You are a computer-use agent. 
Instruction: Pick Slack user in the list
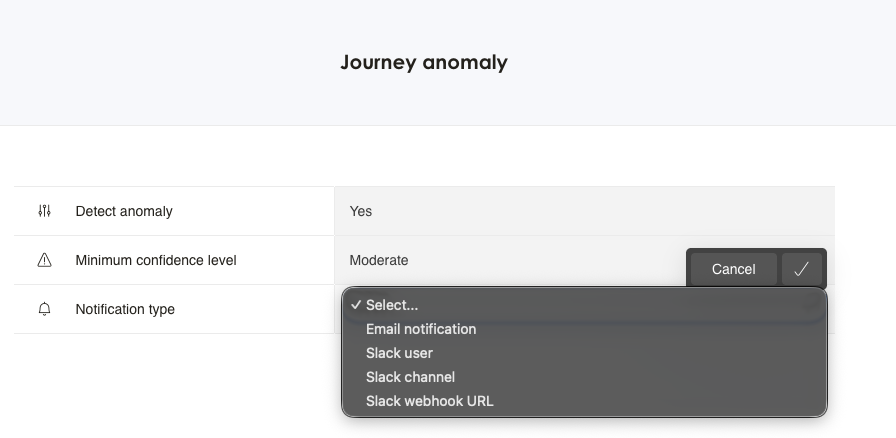point(399,353)
